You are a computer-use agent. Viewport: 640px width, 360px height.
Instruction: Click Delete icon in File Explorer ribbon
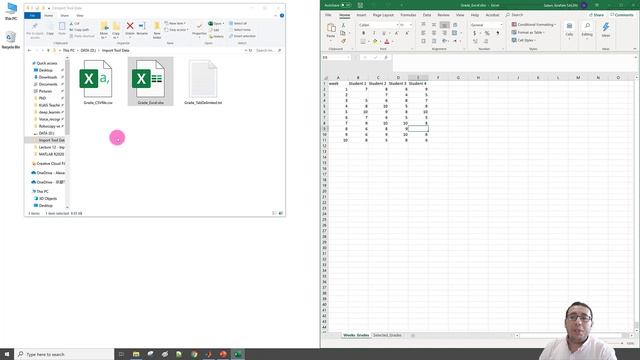[x=130, y=27]
